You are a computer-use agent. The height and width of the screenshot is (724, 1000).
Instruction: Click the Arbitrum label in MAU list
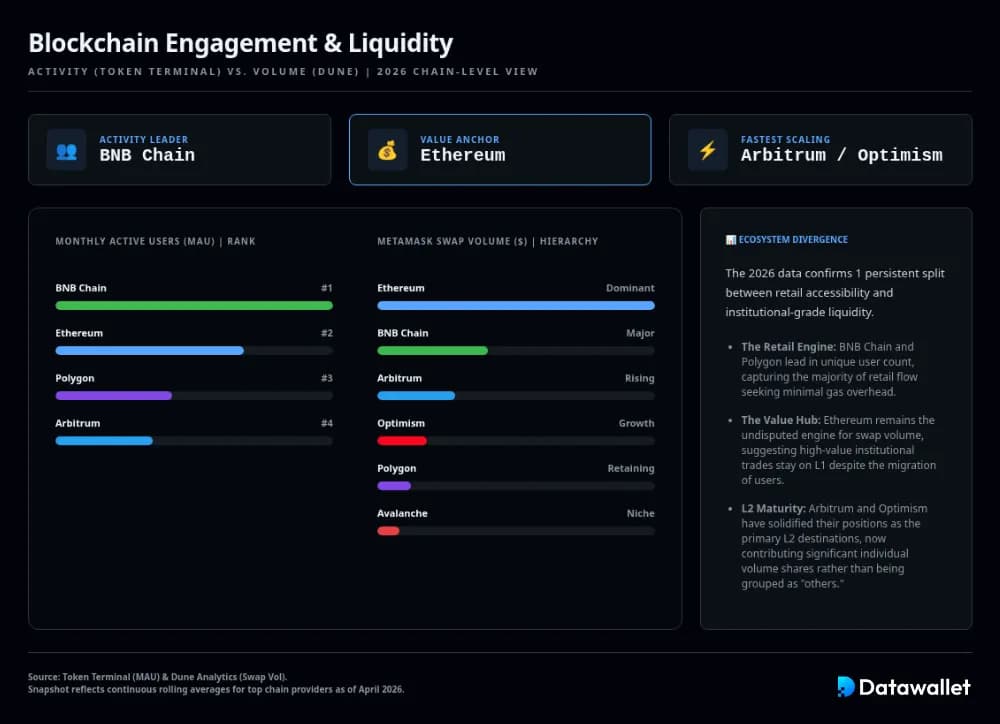78,424
